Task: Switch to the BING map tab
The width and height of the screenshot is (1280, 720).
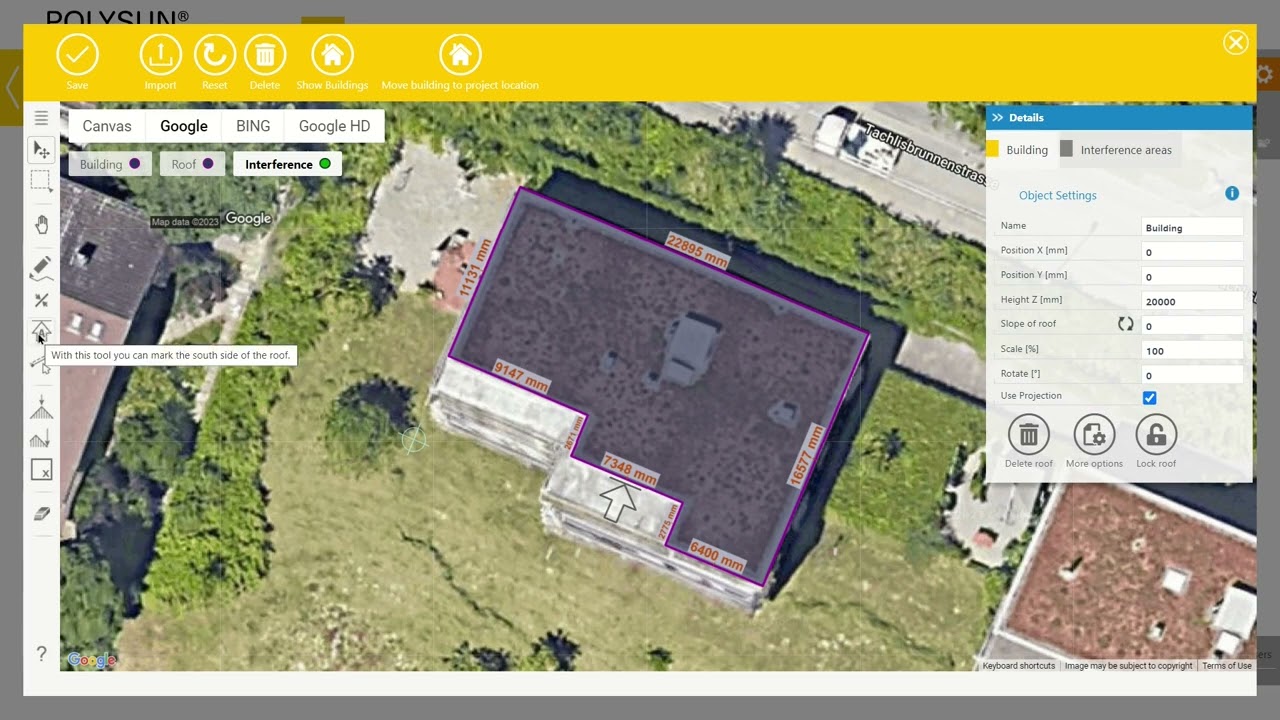Action: click(253, 126)
